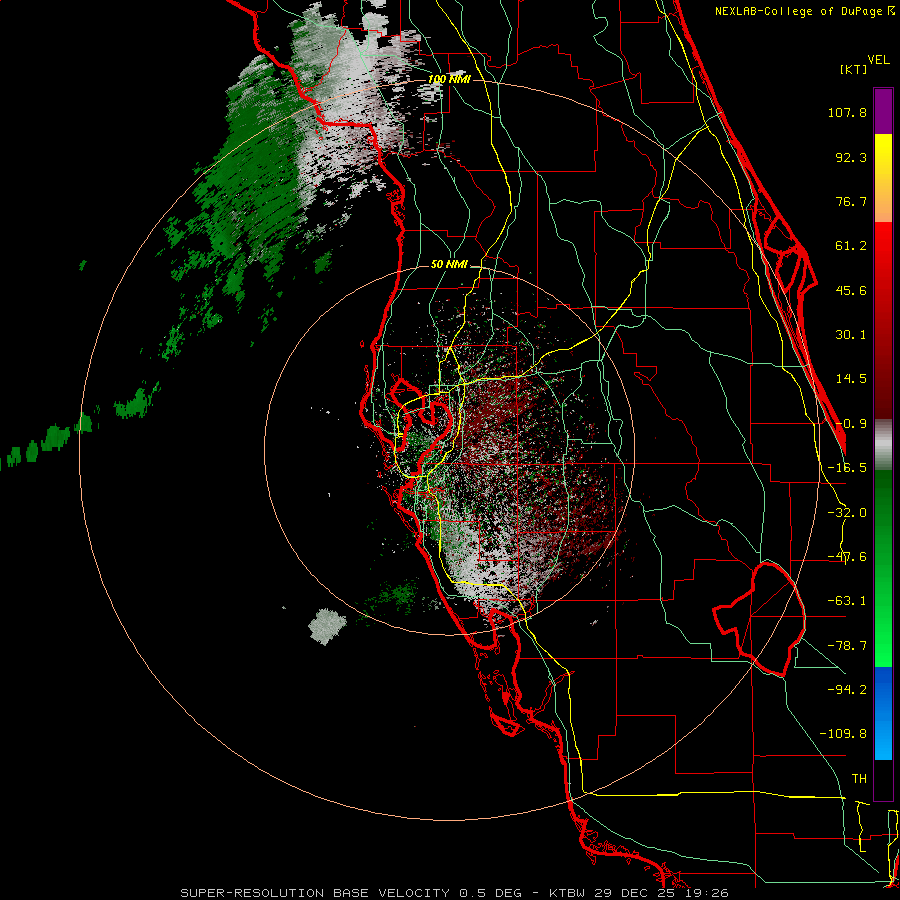Click the Super-Resolution Base Velocity caption

pos(455,893)
